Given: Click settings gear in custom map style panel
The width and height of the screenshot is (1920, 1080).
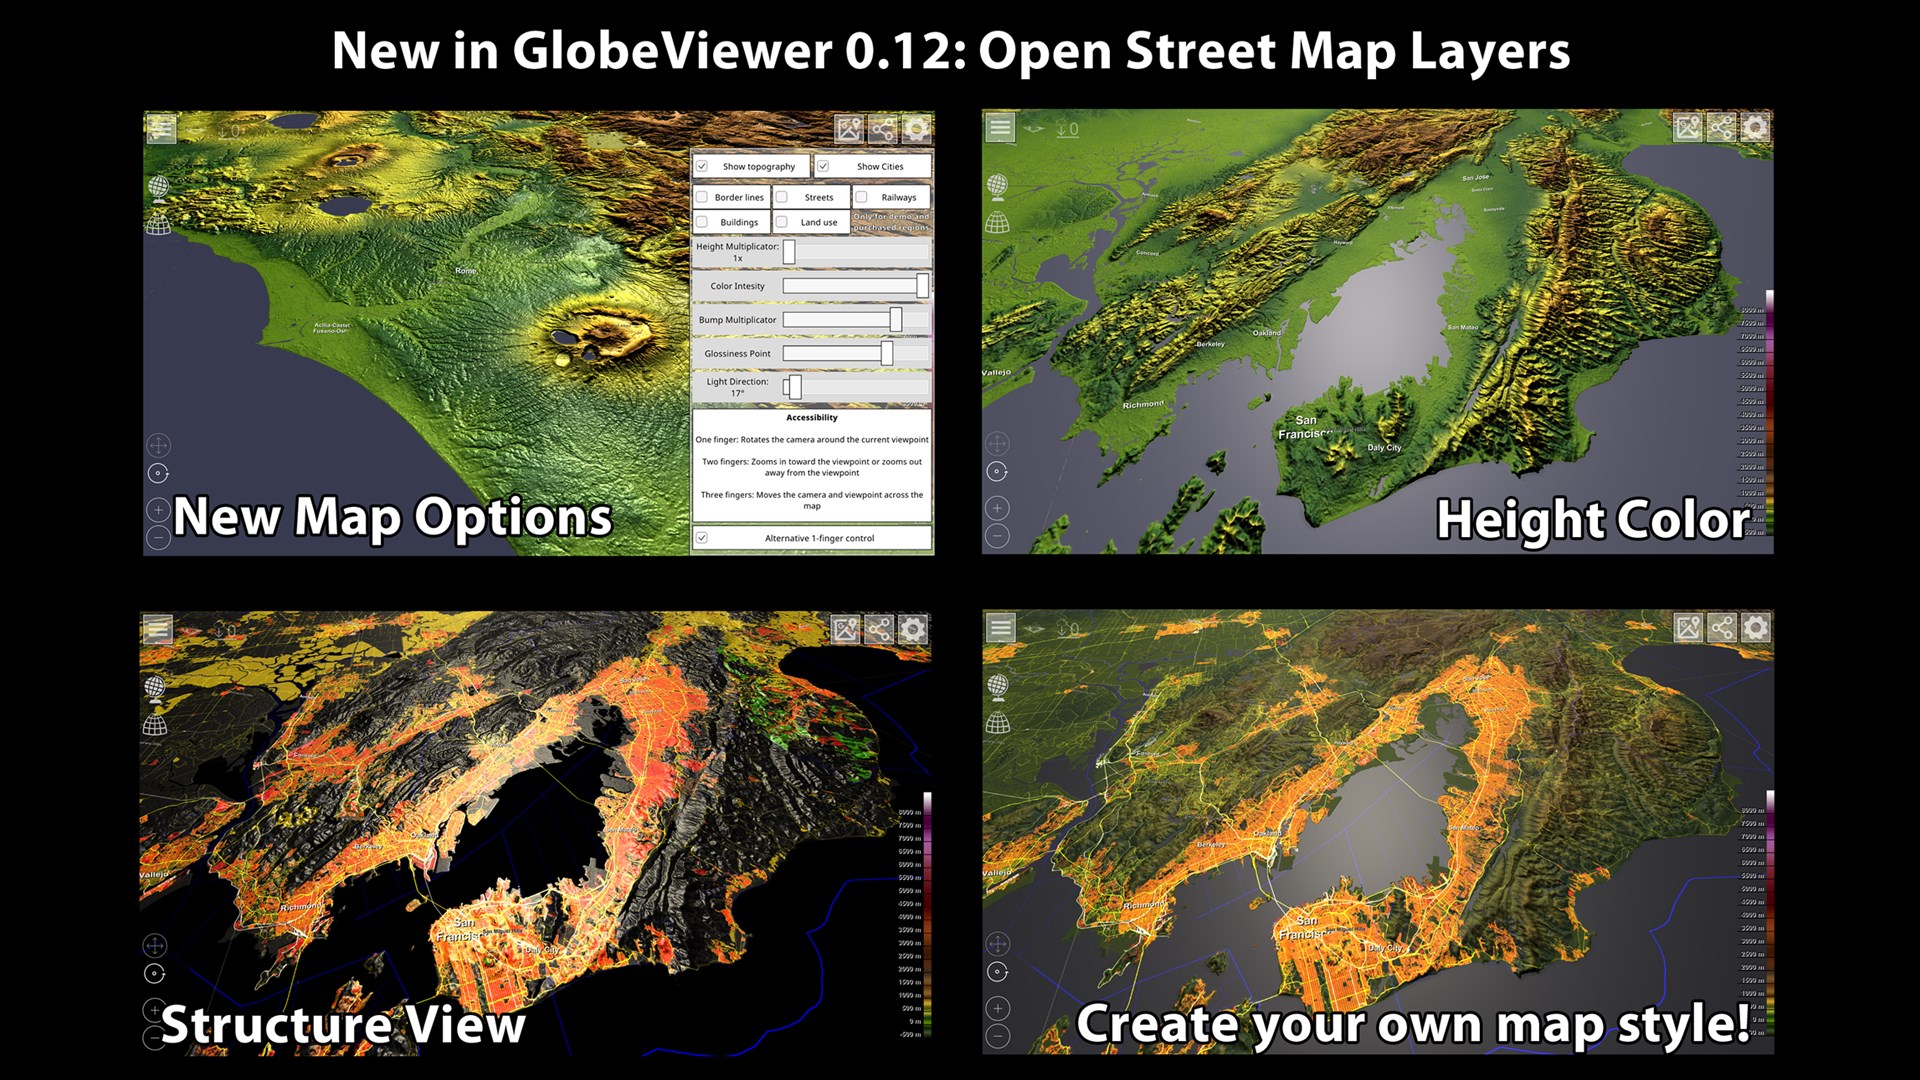Looking at the screenshot, I should click(1755, 627).
